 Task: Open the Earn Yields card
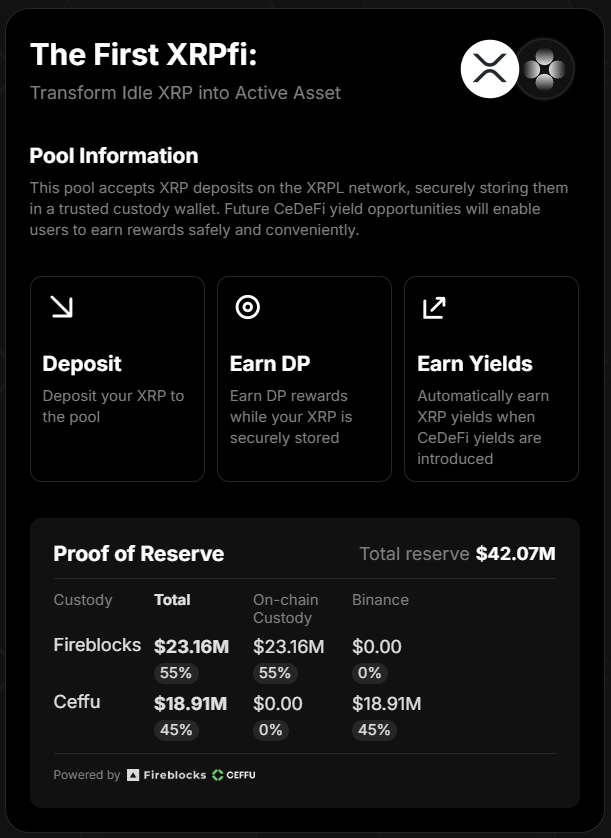click(492, 379)
